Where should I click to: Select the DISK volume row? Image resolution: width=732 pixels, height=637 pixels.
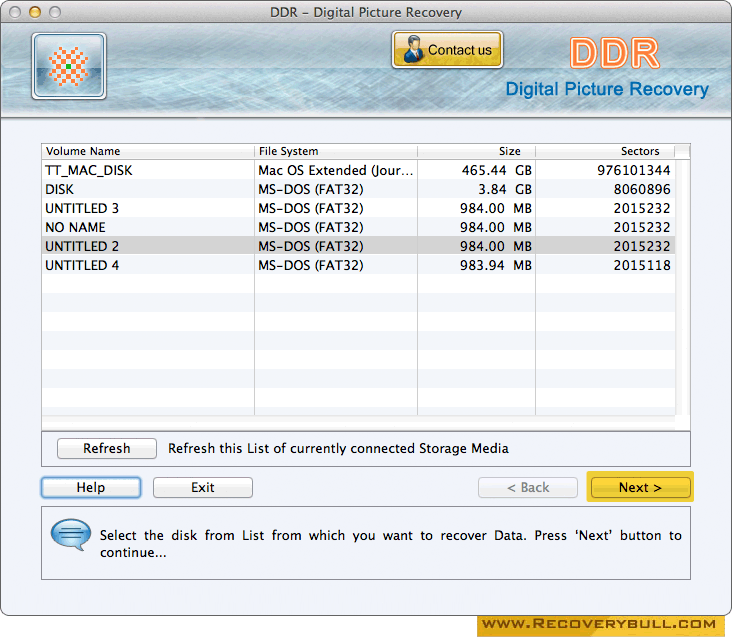tap(358, 189)
